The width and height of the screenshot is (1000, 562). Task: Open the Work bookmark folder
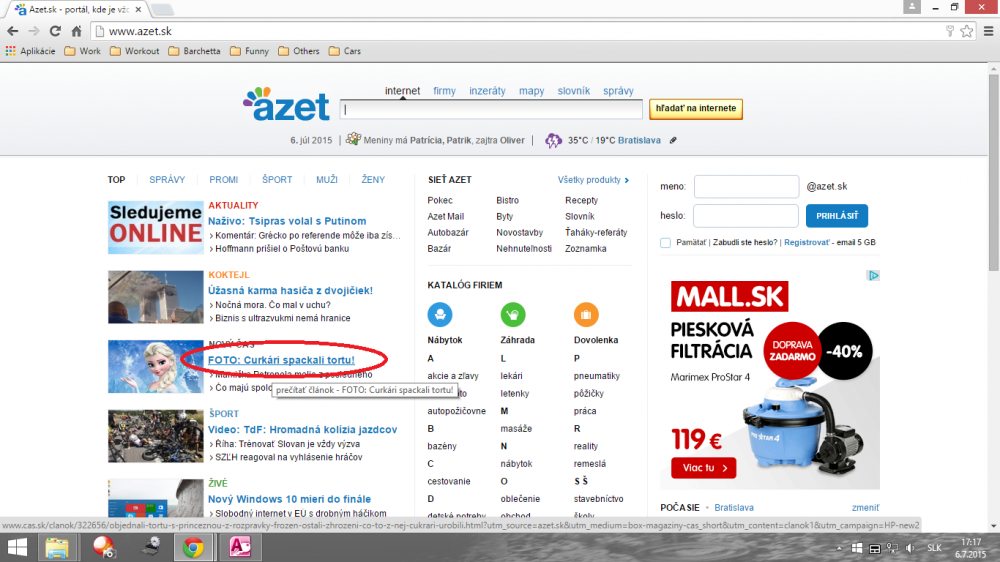click(x=83, y=51)
